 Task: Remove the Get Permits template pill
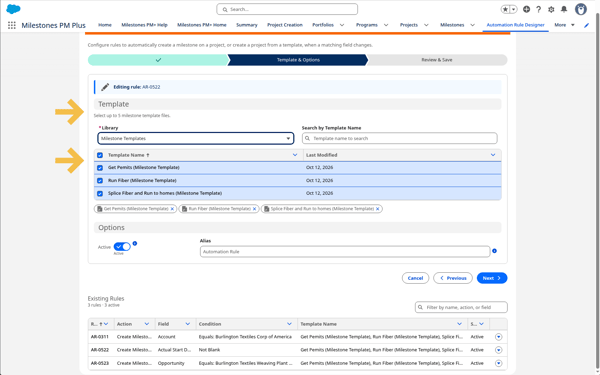coord(172,209)
